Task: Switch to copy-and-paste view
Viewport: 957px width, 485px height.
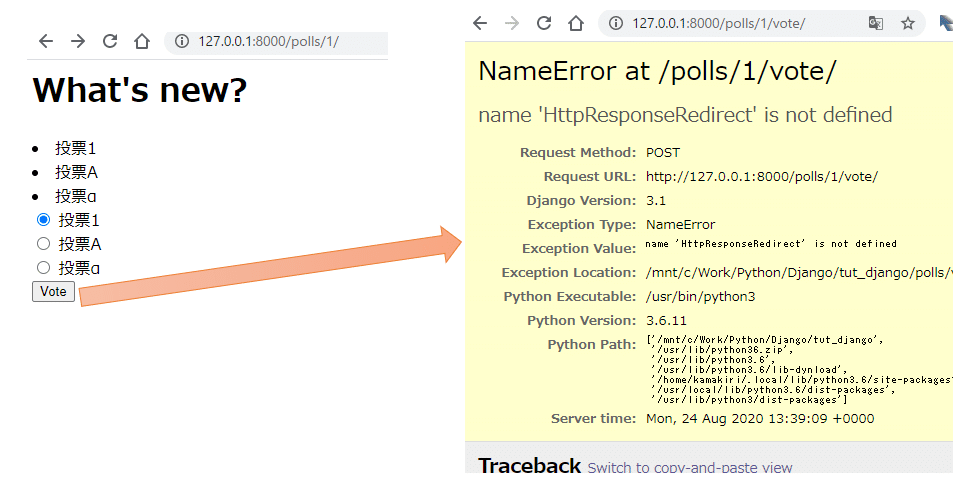Action: 689,468
